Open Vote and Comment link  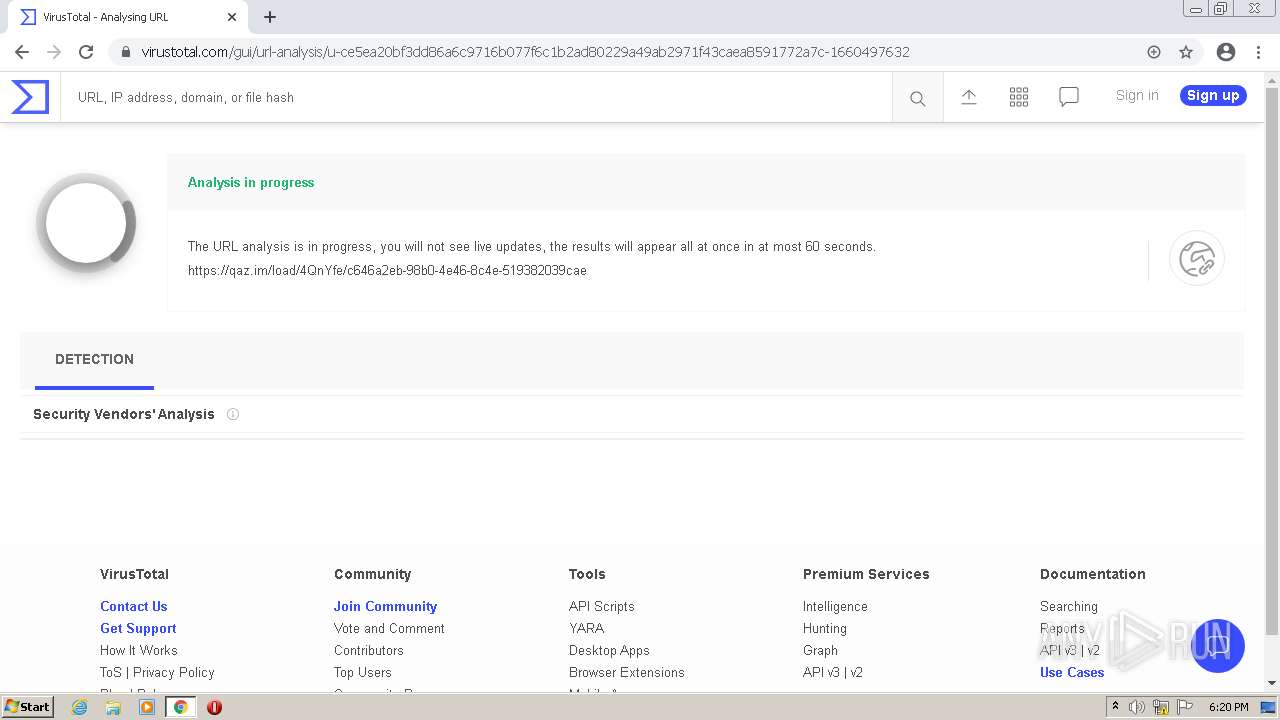pyautogui.click(x=389, y=629)
